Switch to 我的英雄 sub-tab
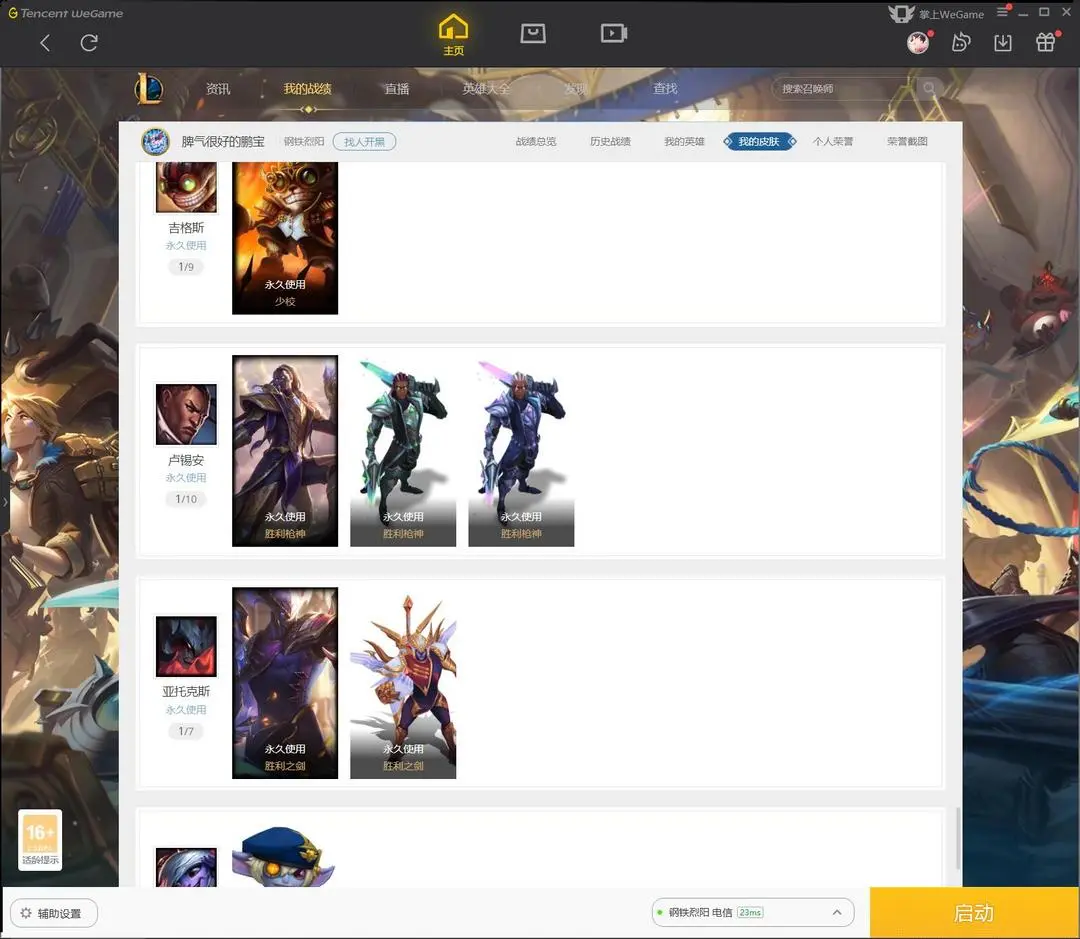This screenshot has height=939, width=1080. [x=685, y=142]
